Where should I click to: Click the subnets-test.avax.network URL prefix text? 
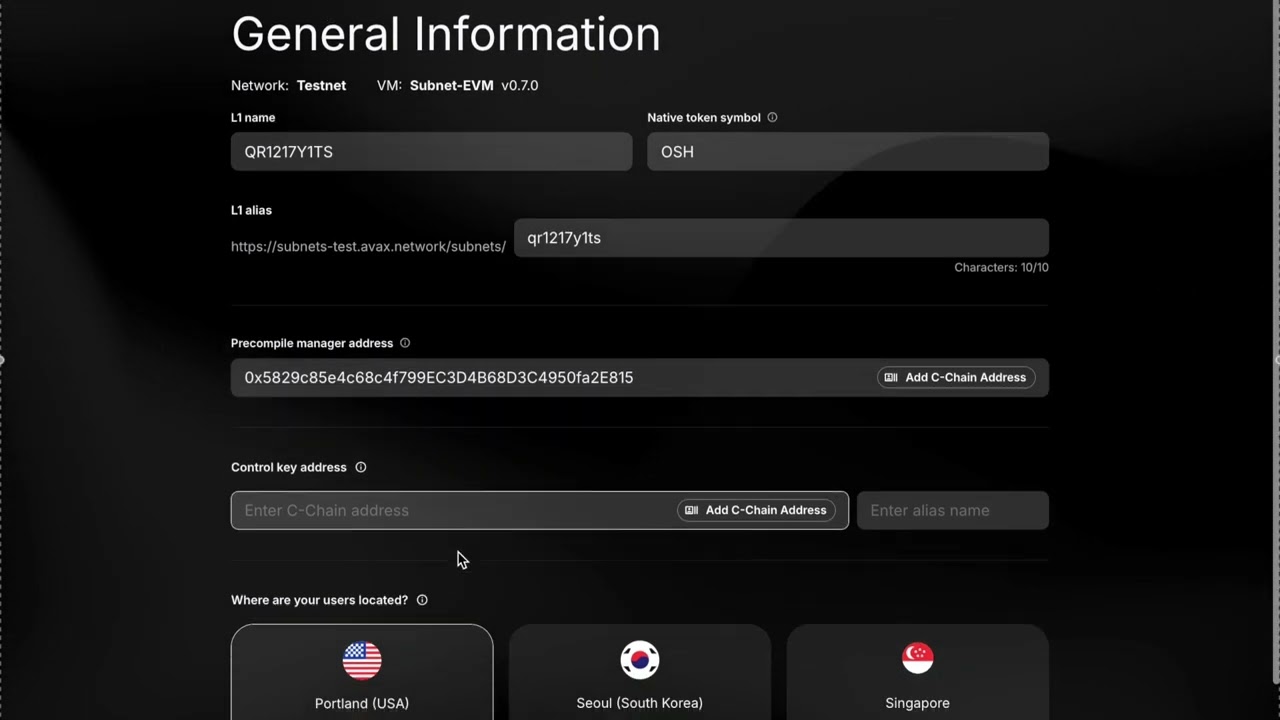click(368, 246)
